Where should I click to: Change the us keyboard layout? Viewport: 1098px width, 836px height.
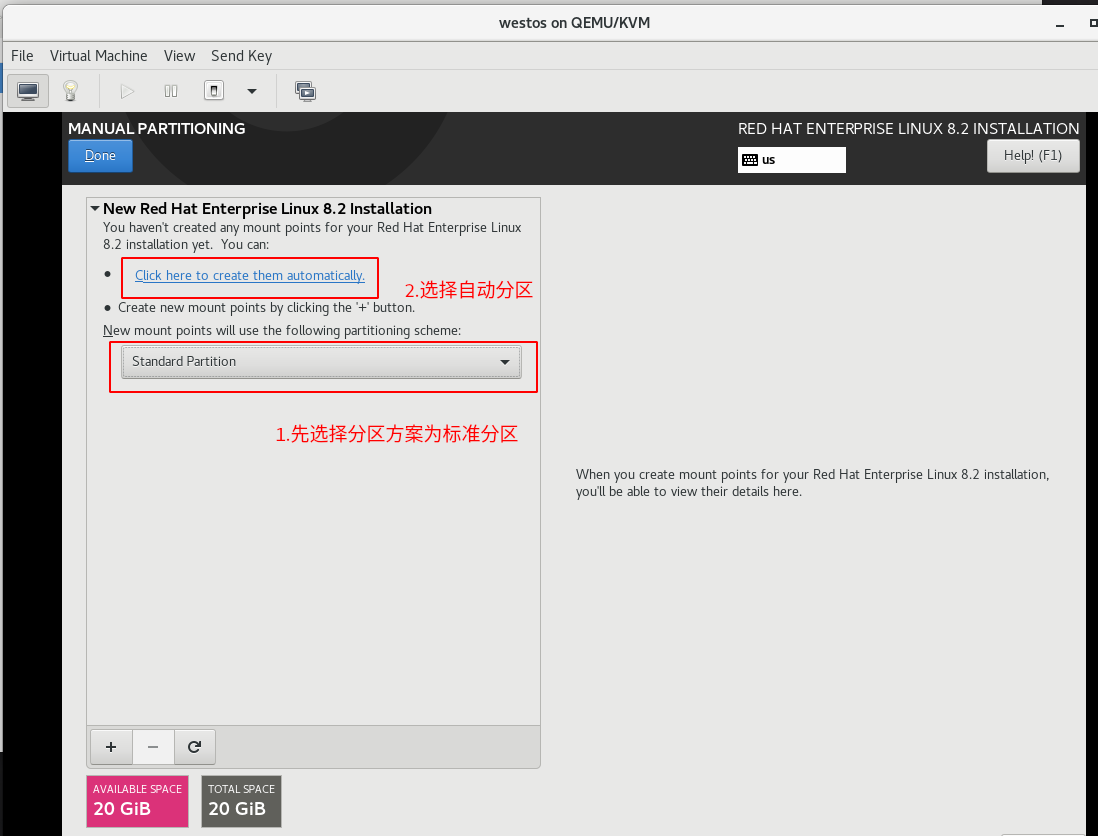791,160
